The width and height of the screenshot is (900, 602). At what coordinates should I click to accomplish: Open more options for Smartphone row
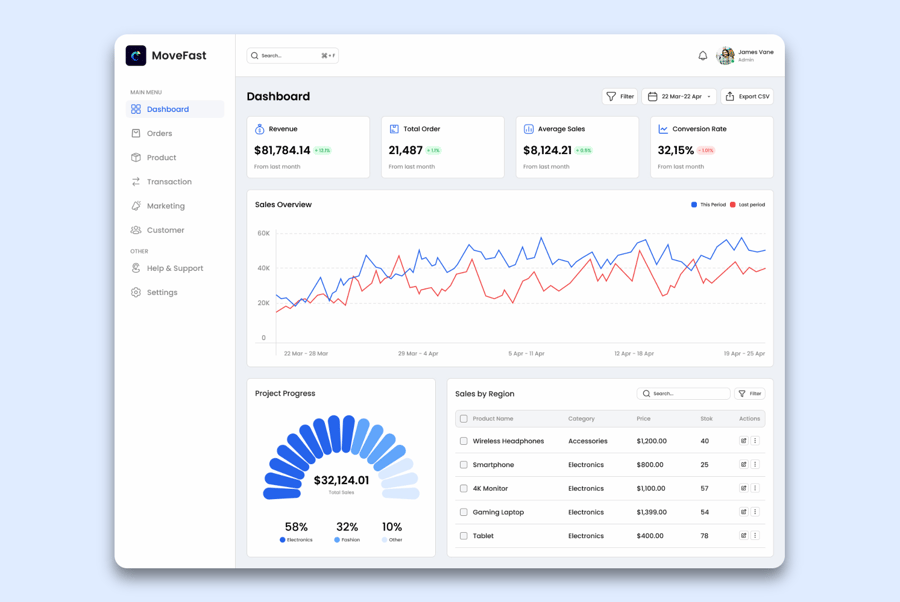pyautogui.click(x=755, y=465)
